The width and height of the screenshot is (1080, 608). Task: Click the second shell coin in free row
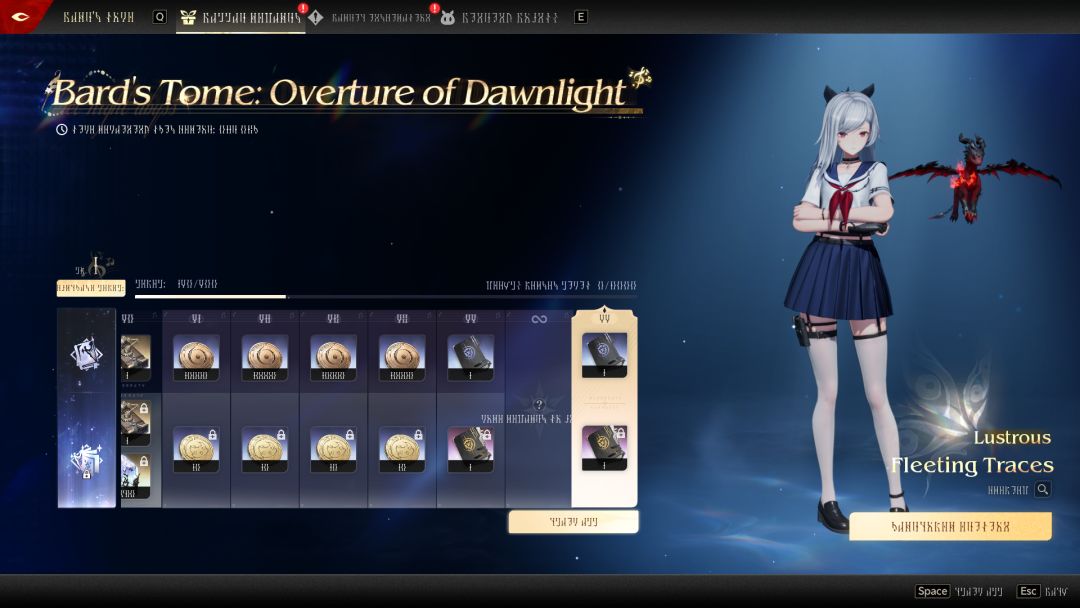tap(264, 357)
